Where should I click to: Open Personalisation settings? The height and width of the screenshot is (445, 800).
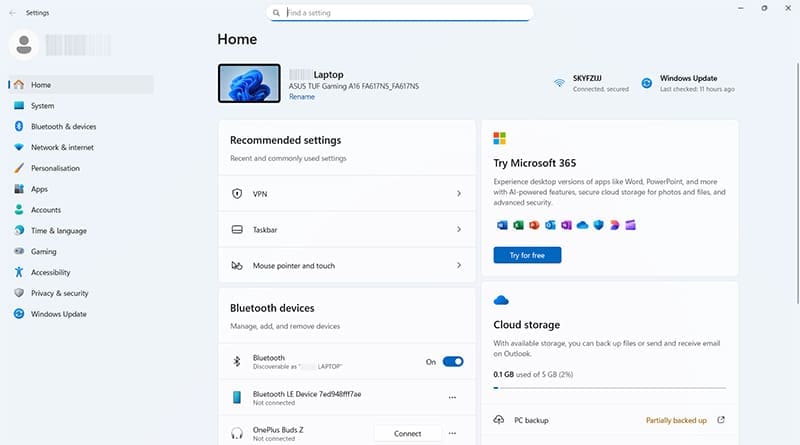click(81, 168)
